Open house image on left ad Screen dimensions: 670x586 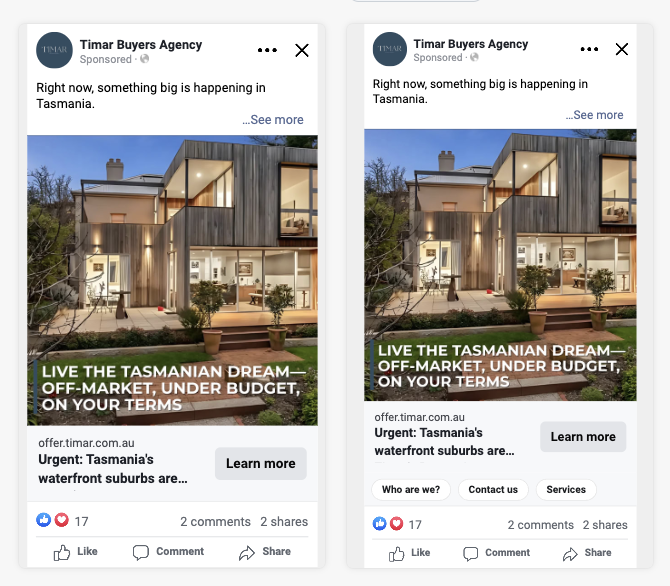tap(172, 280)
